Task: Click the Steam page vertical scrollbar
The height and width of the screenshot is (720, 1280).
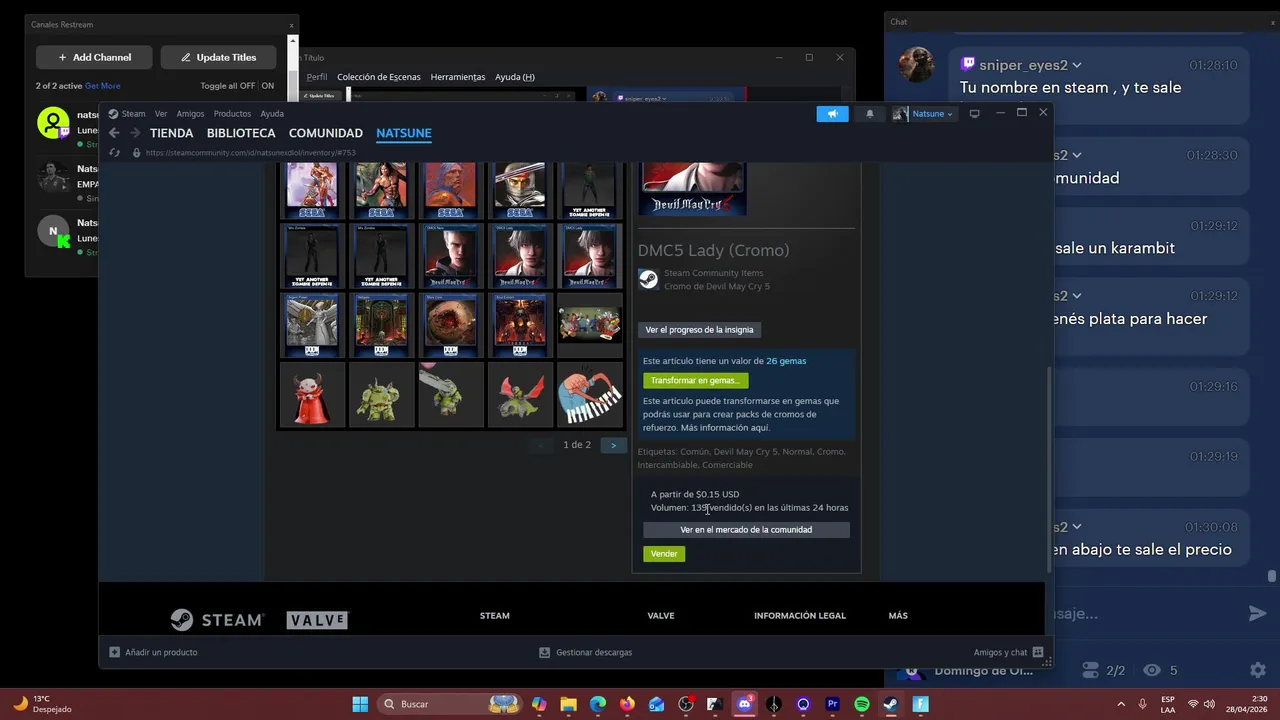Action: click(x=1048, y=468)
